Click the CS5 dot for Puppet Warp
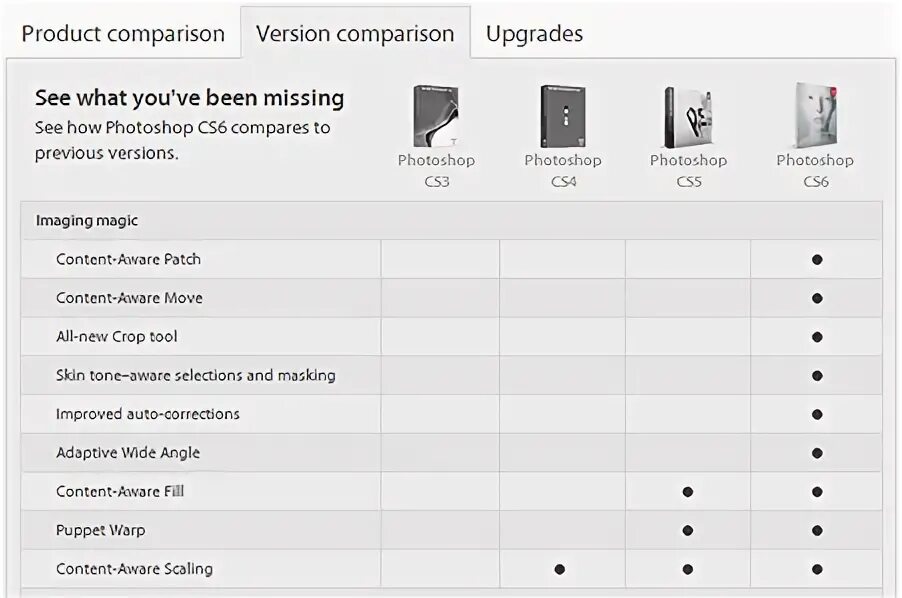This screenshot has height=598, width=902. click(688, 531)
